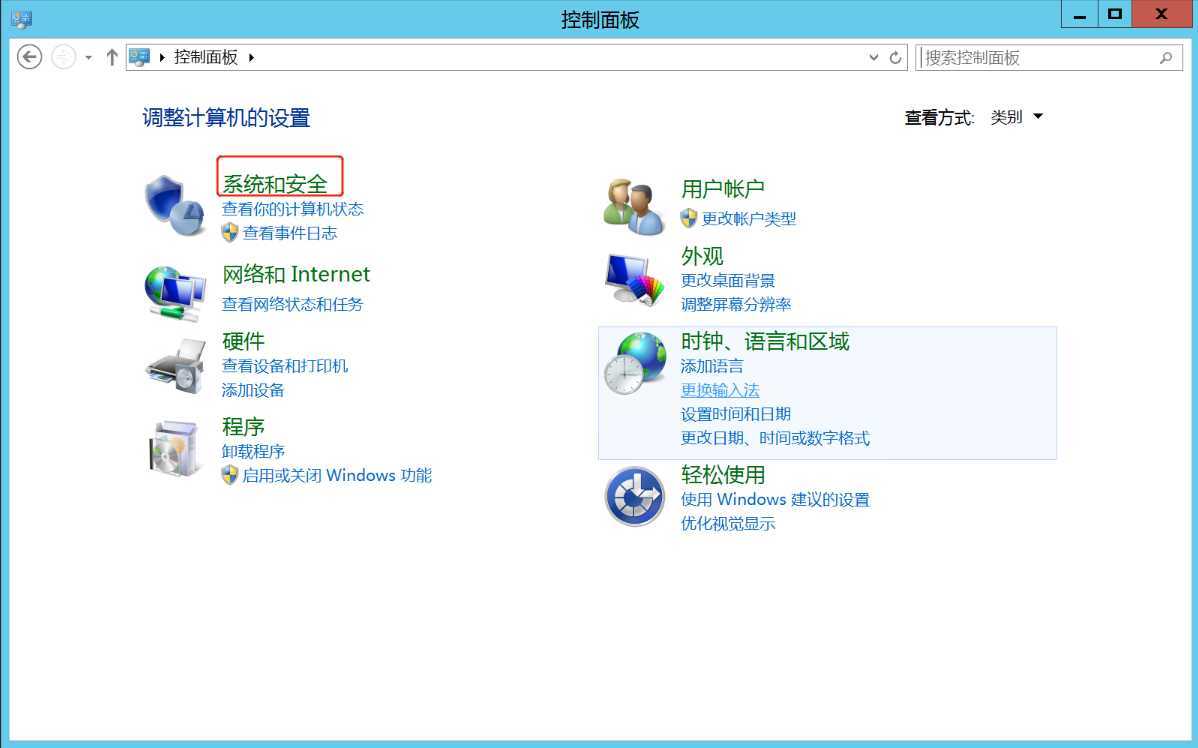The width and height of the screenshot is (1198, 748).
Task: Minimize the 控制面板 window
Action: click(1080, 15)
